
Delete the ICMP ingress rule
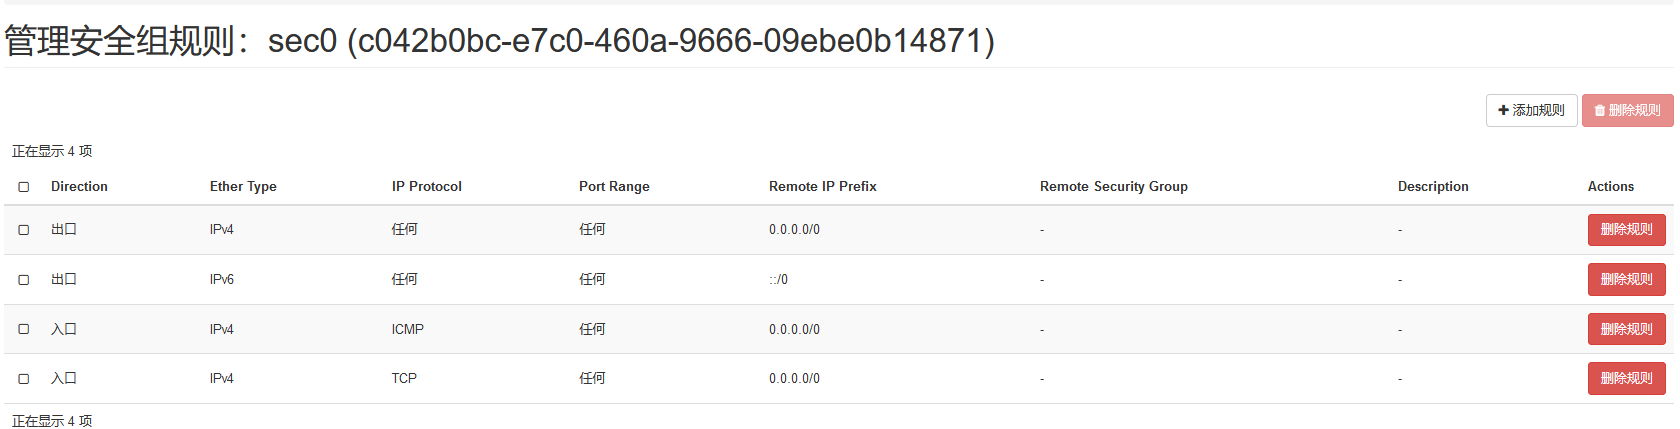1626,329
